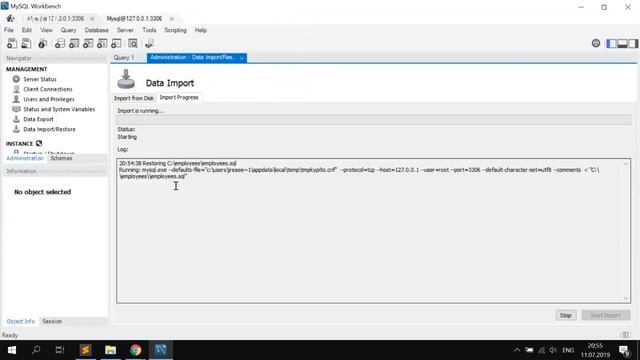Open the volume control in system tray
Screen dimensions: 640x360
(553, 350)
